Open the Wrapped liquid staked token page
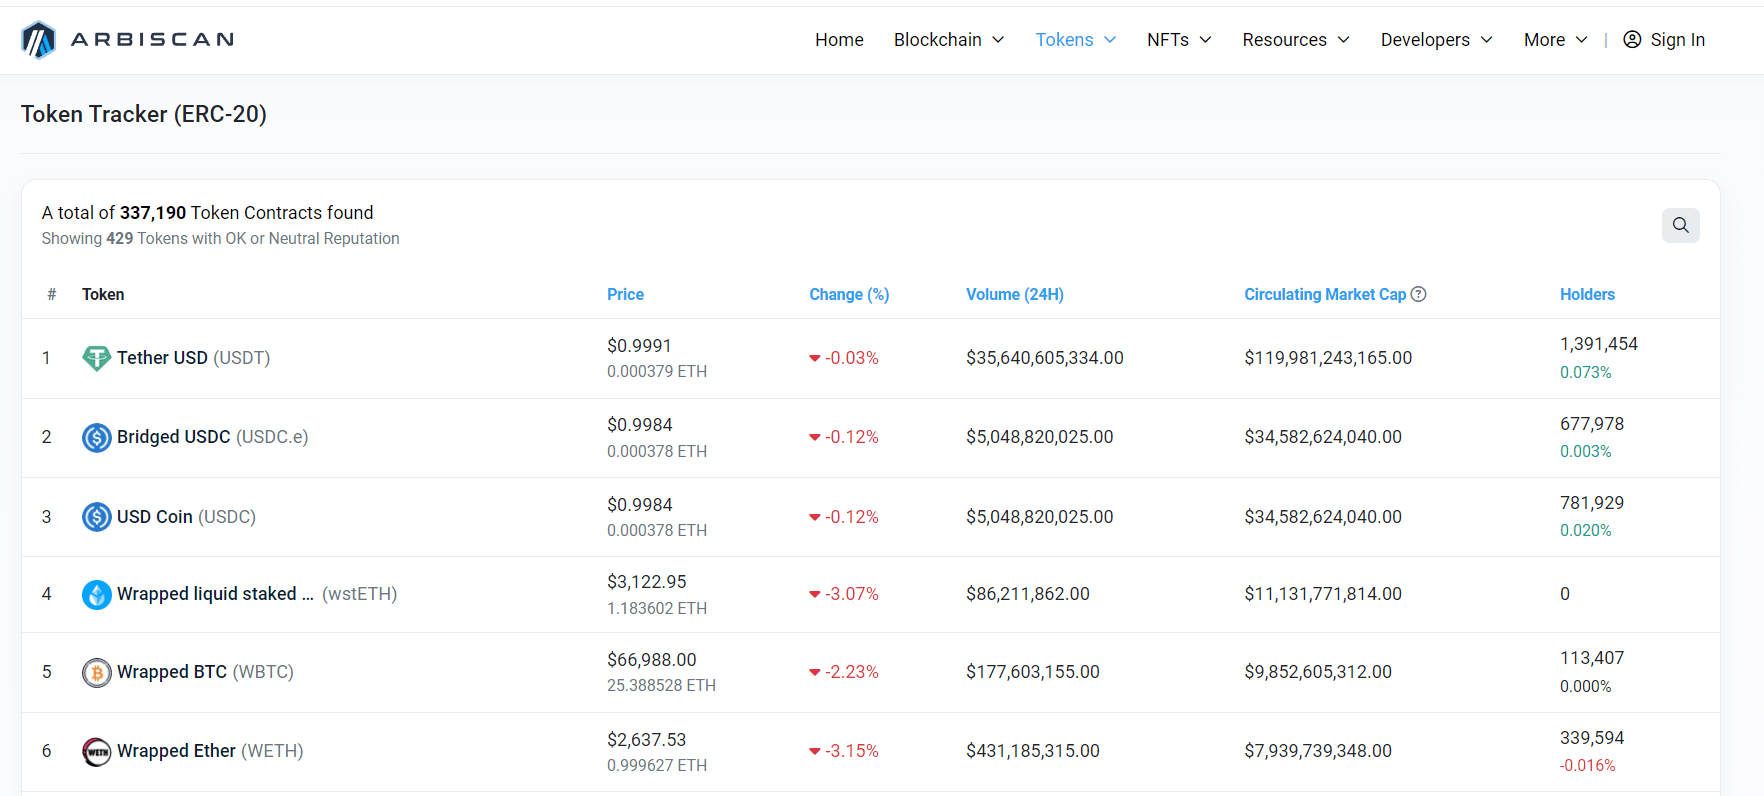Screen dimensions: 1764x796 coord(257,594)
